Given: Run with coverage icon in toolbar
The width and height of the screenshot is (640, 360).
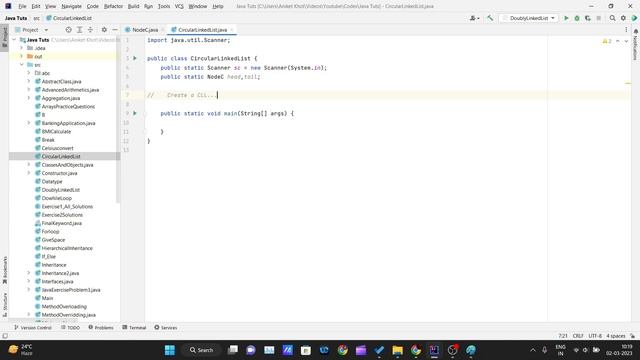Looking at the screenshot, I should tap(588, 18).
